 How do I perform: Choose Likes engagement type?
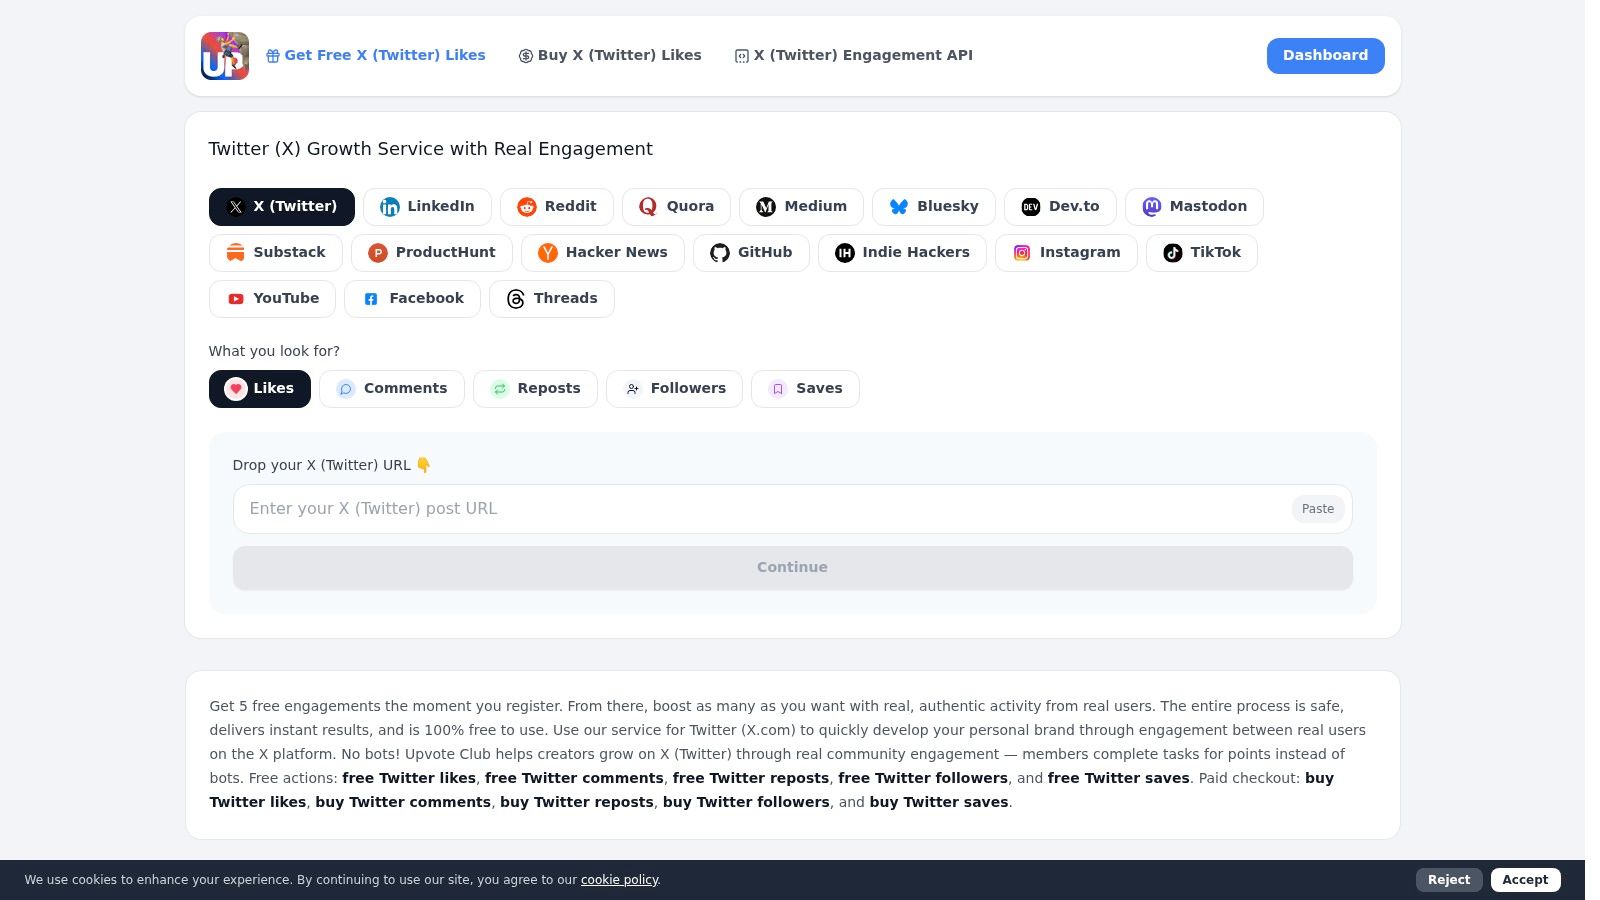pos(260,389)
